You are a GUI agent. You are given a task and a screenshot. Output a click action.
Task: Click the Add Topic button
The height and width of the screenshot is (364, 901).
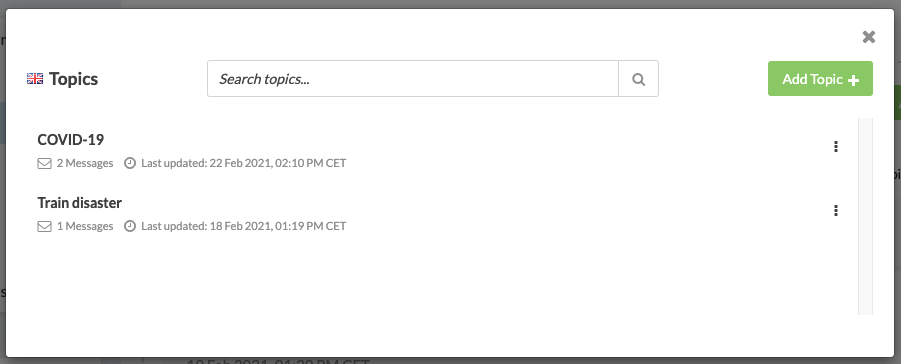[x=820, y=79]
